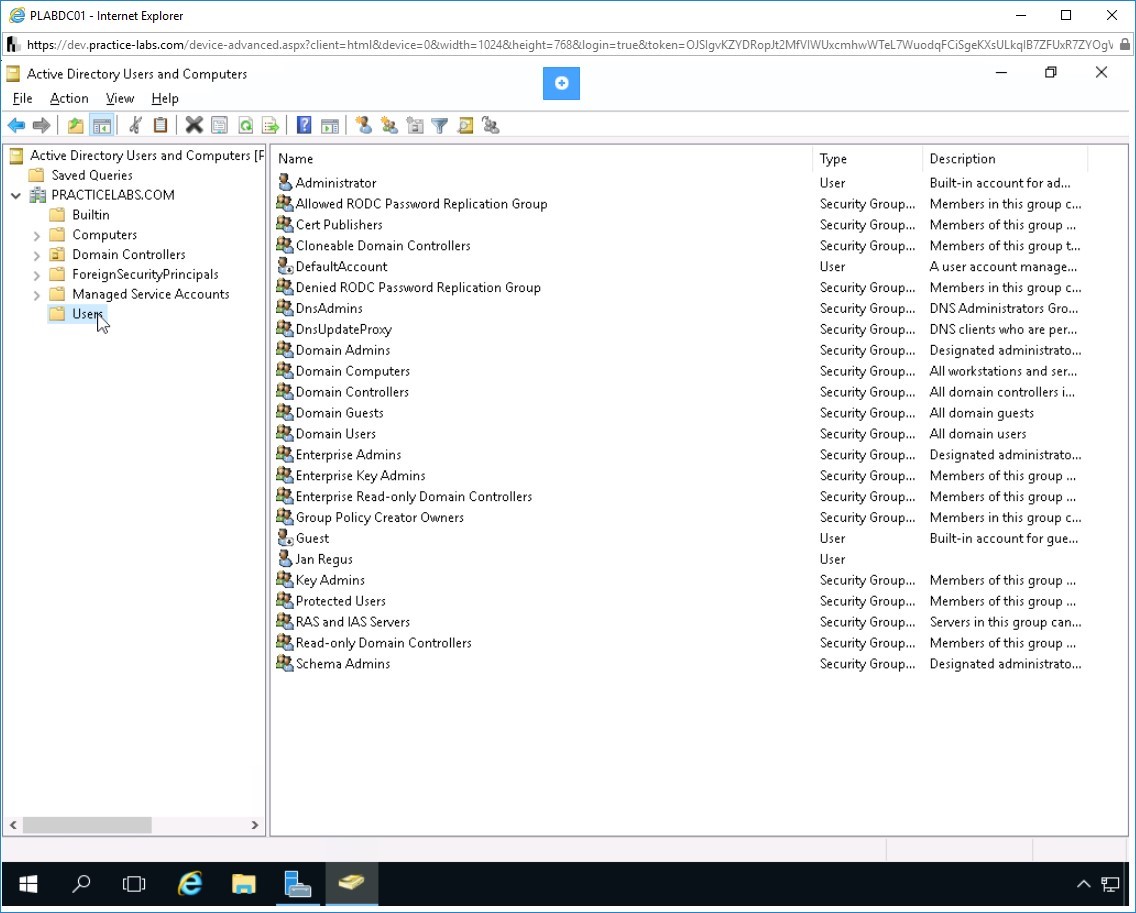Toggle the show/hide action pane icon
Screen dimensions: 1136x913
[x=330, y=125]
